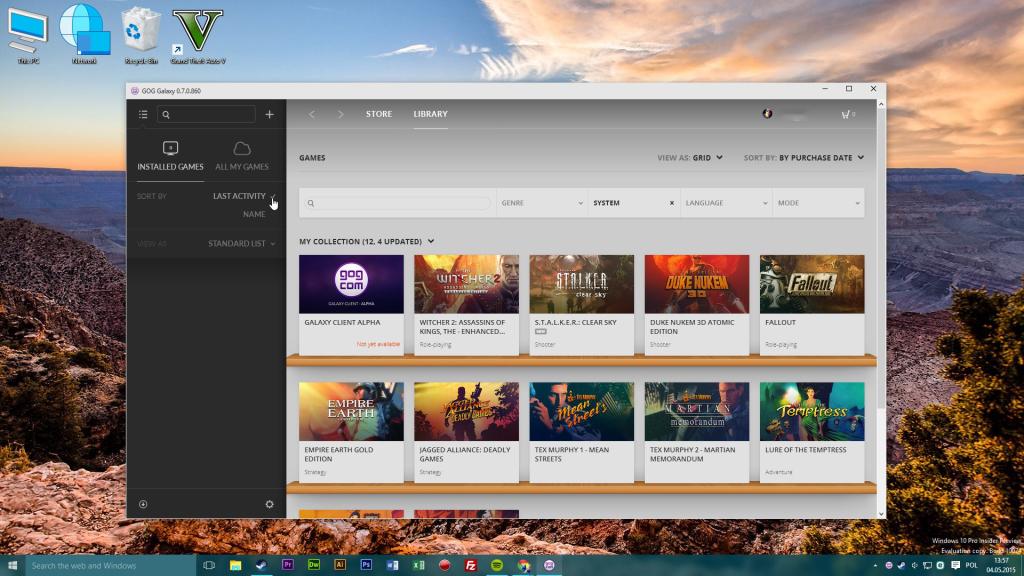Launch Spotify from the taskbar
Image resolution: width=1024 pixels, height=576 pixels.
[497, 565]
